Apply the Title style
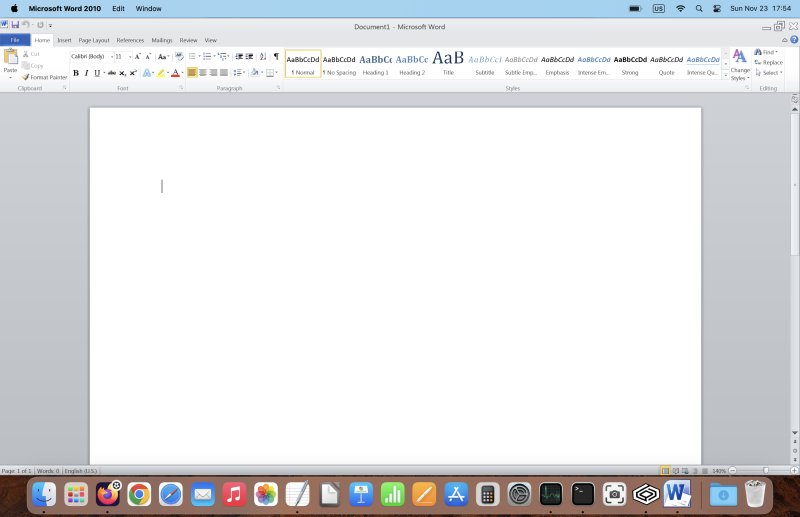 pos(448,64)
